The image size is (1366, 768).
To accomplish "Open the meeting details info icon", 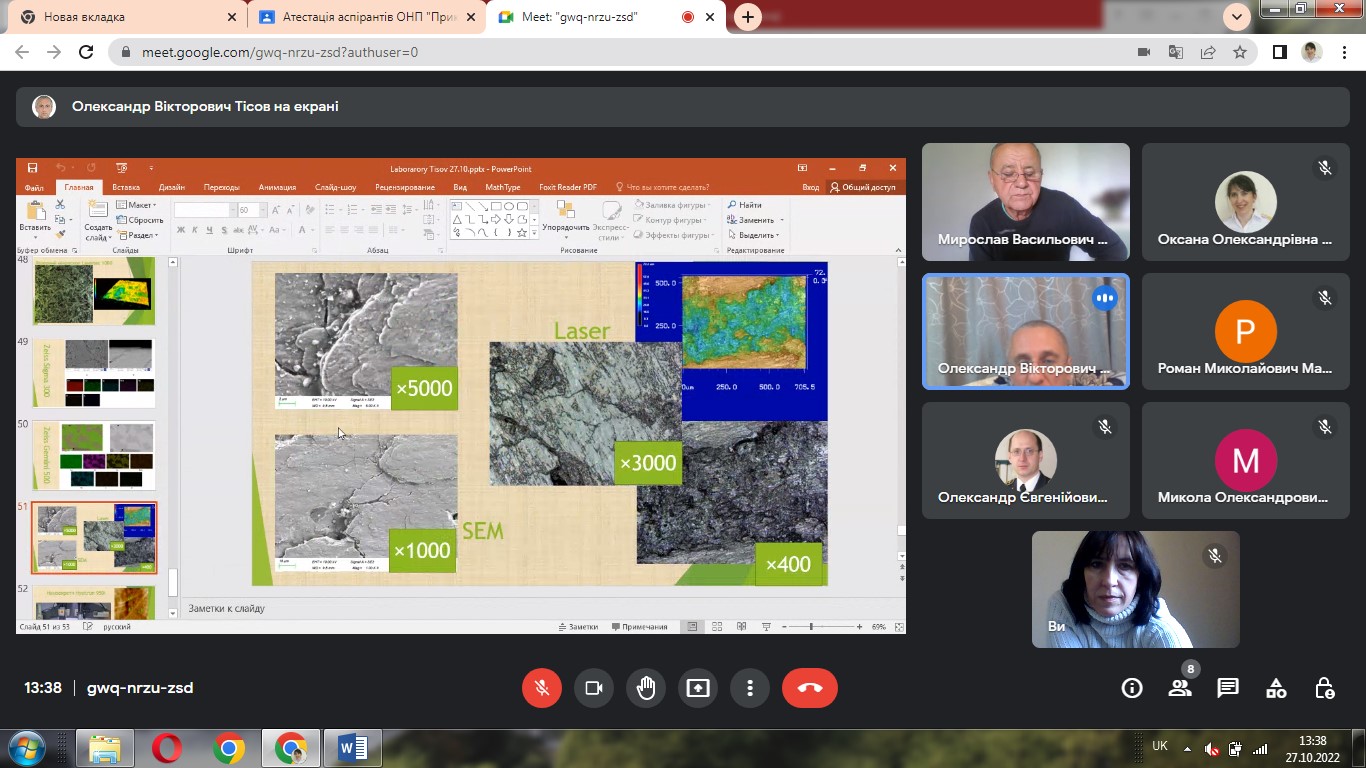I will tap(1132, 688).
